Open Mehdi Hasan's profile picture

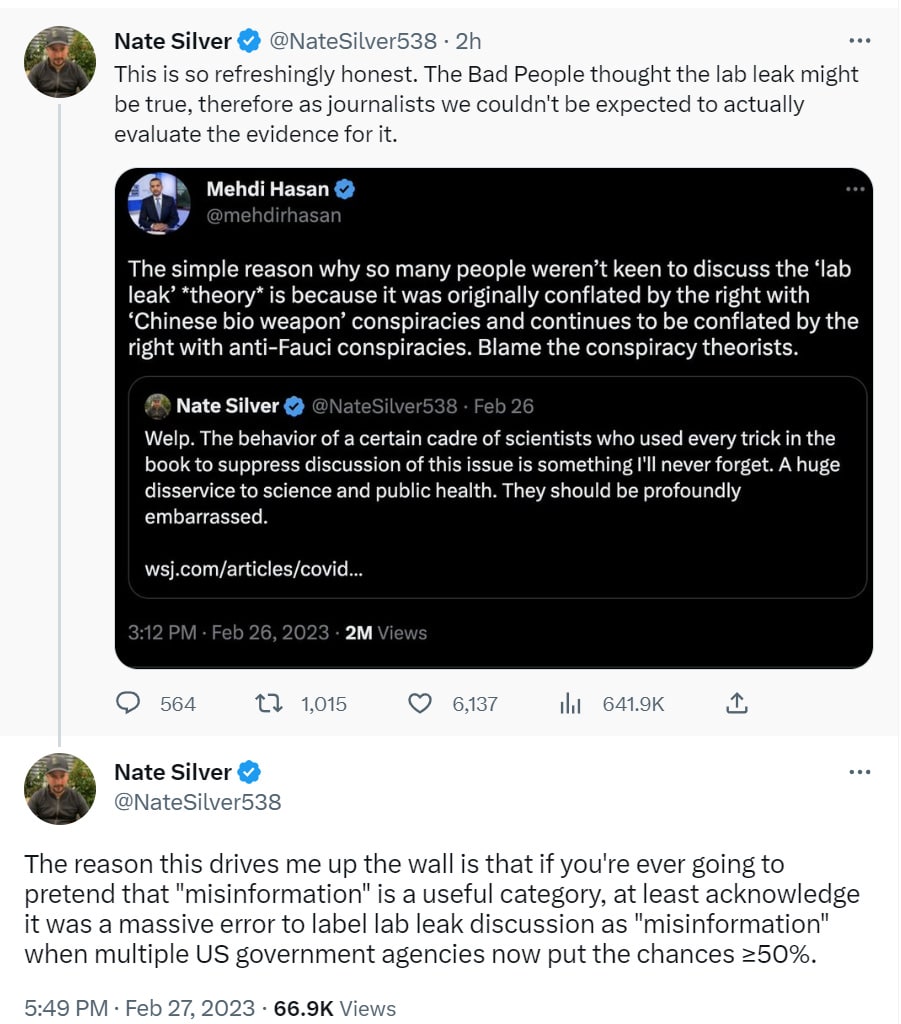pyautogui.click(x=160, y=203)
